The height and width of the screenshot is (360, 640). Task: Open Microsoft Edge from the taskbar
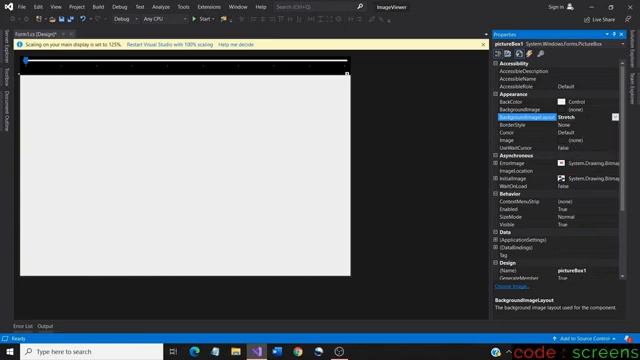click(x=195, y=351)
